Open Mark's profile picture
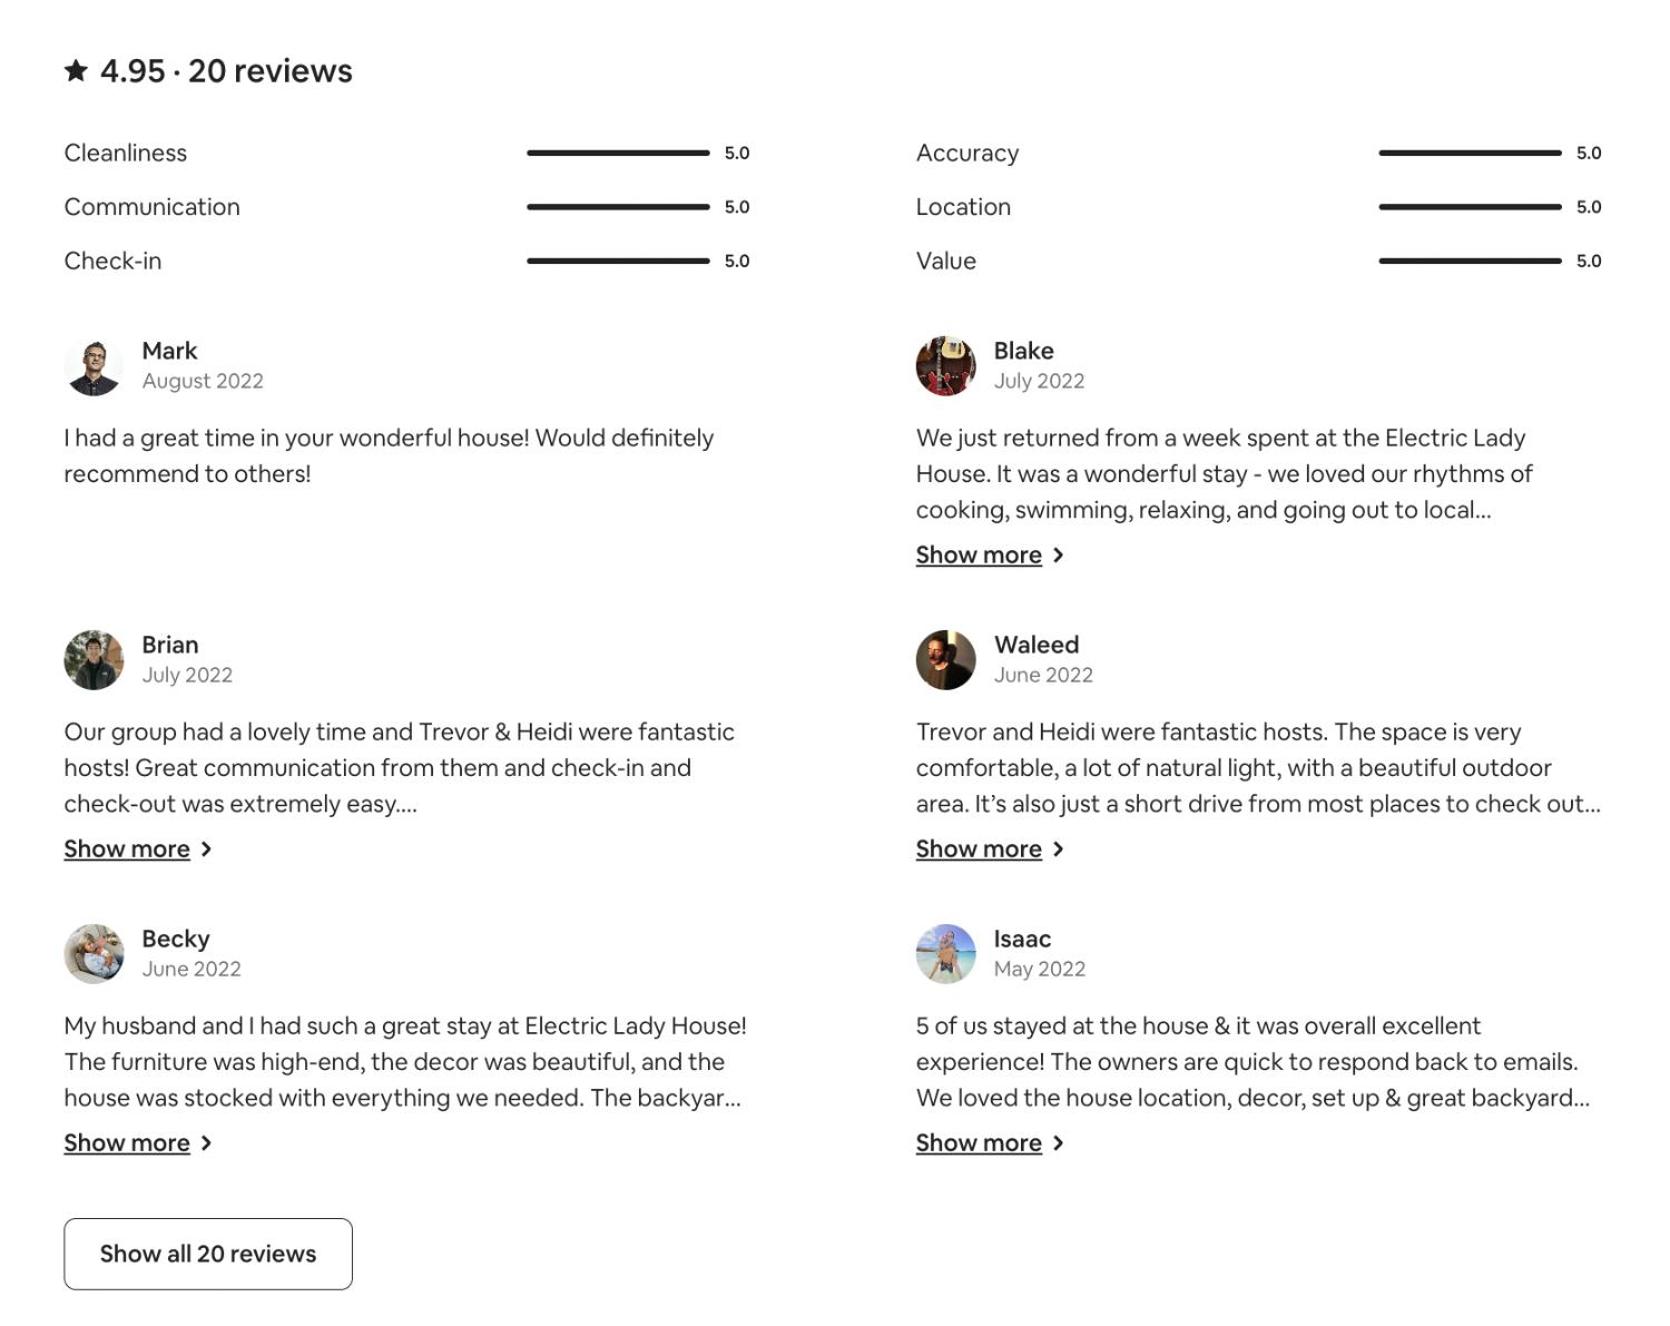1670x1326 pixels. pos(94,366)
